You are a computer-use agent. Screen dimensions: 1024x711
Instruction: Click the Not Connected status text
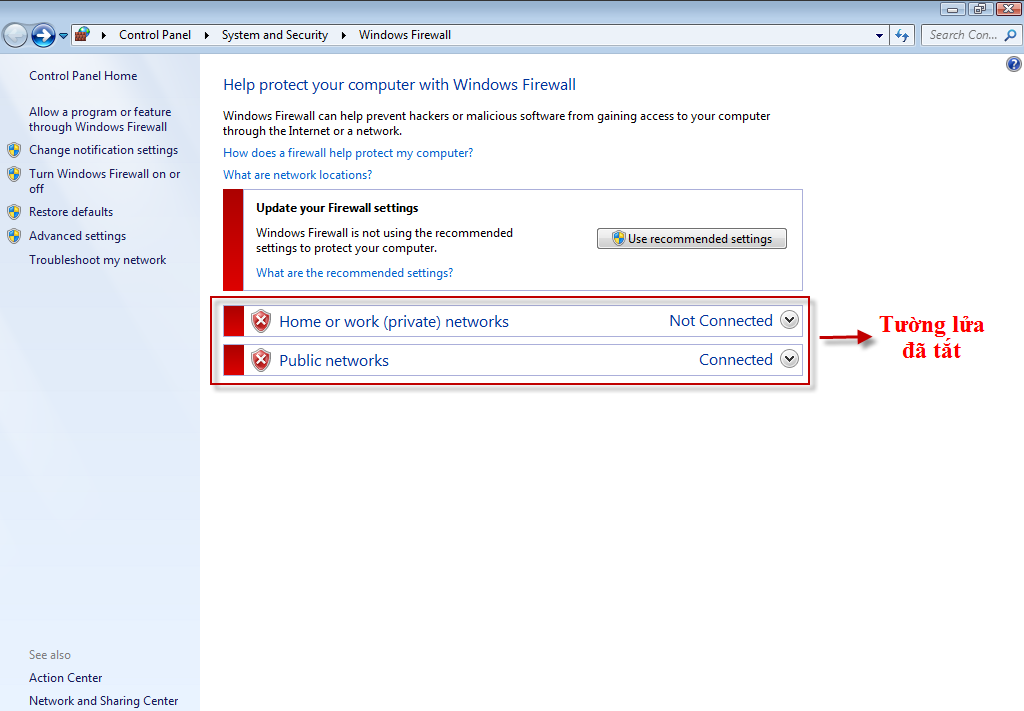point(721,321)
